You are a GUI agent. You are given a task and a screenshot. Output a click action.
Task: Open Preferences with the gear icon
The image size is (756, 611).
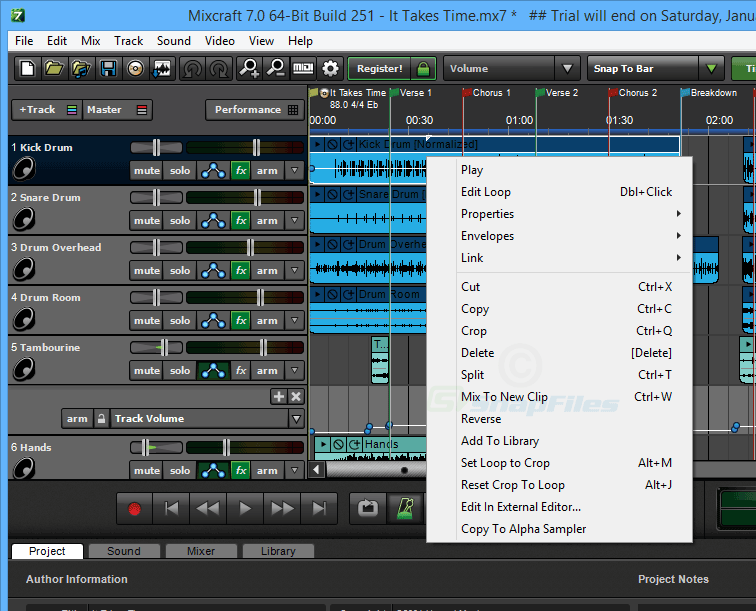(330, 68)
